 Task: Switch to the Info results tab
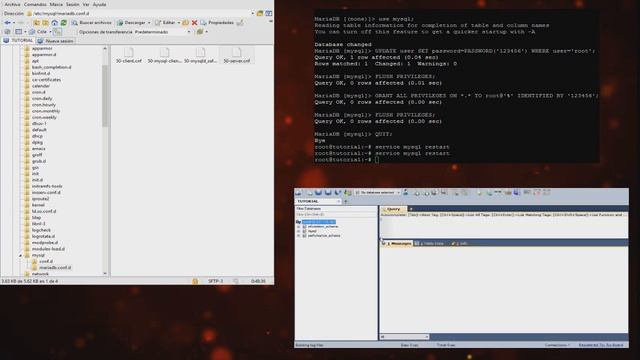[x=460, y=244]
